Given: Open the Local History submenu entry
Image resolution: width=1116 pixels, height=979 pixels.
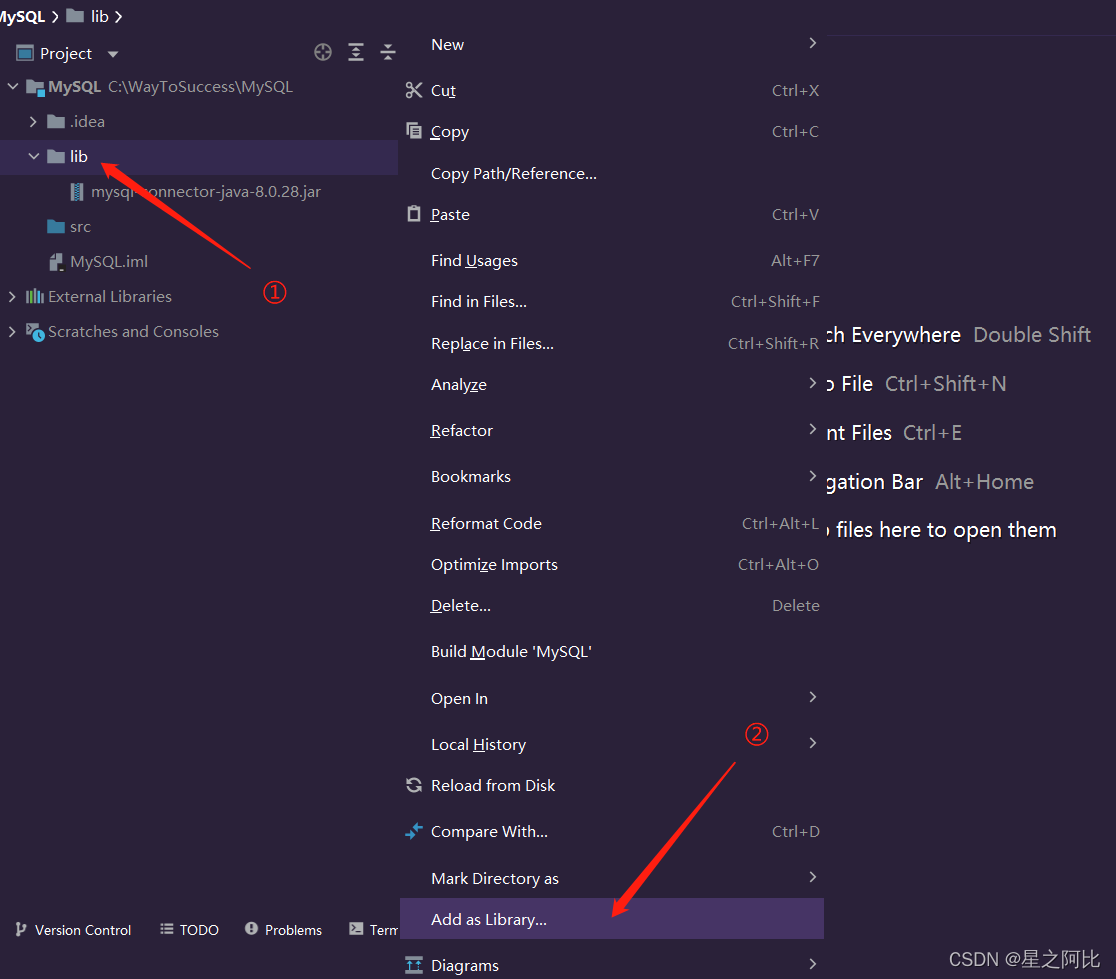Looking at the screenshot, I should pyautogui.click(x=611, y=744).
